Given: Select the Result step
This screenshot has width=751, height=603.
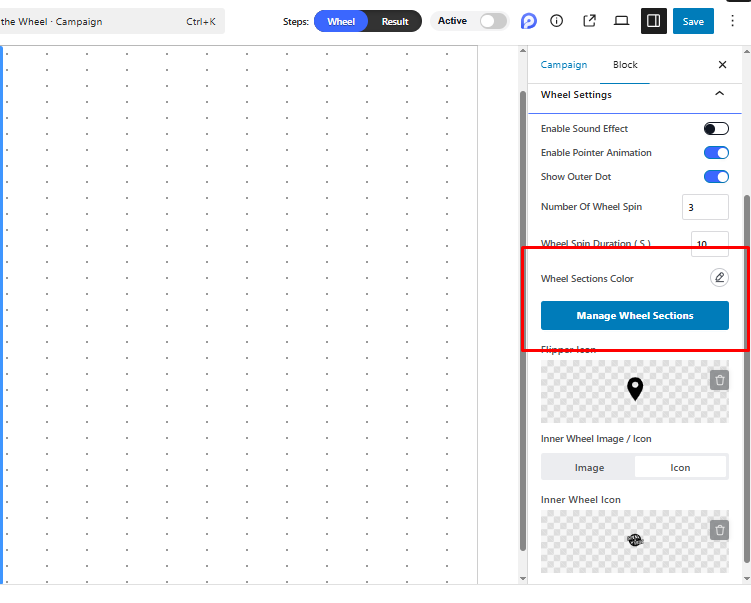Looking at the screenshot, I should (x=395, y=22).
